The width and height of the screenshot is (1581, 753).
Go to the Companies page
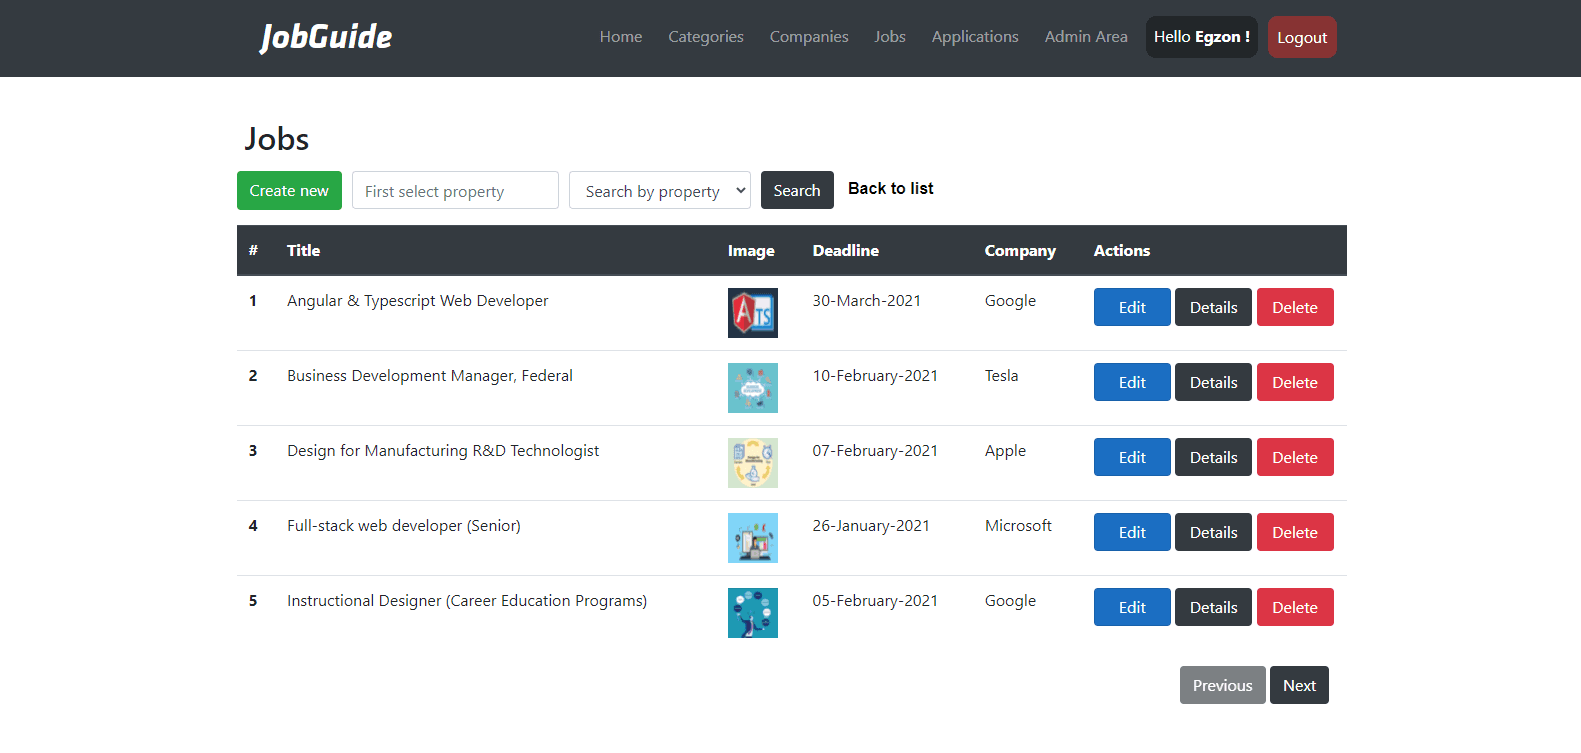[x=808, y=37]
